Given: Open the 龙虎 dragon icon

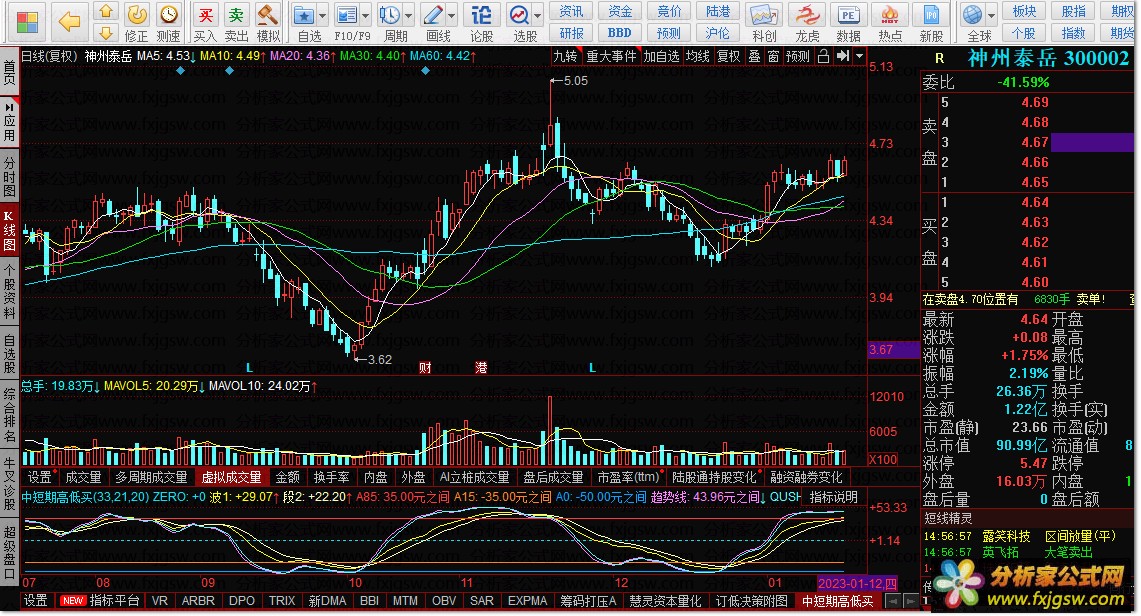Looking at the screenshot, I should (806, 15).
